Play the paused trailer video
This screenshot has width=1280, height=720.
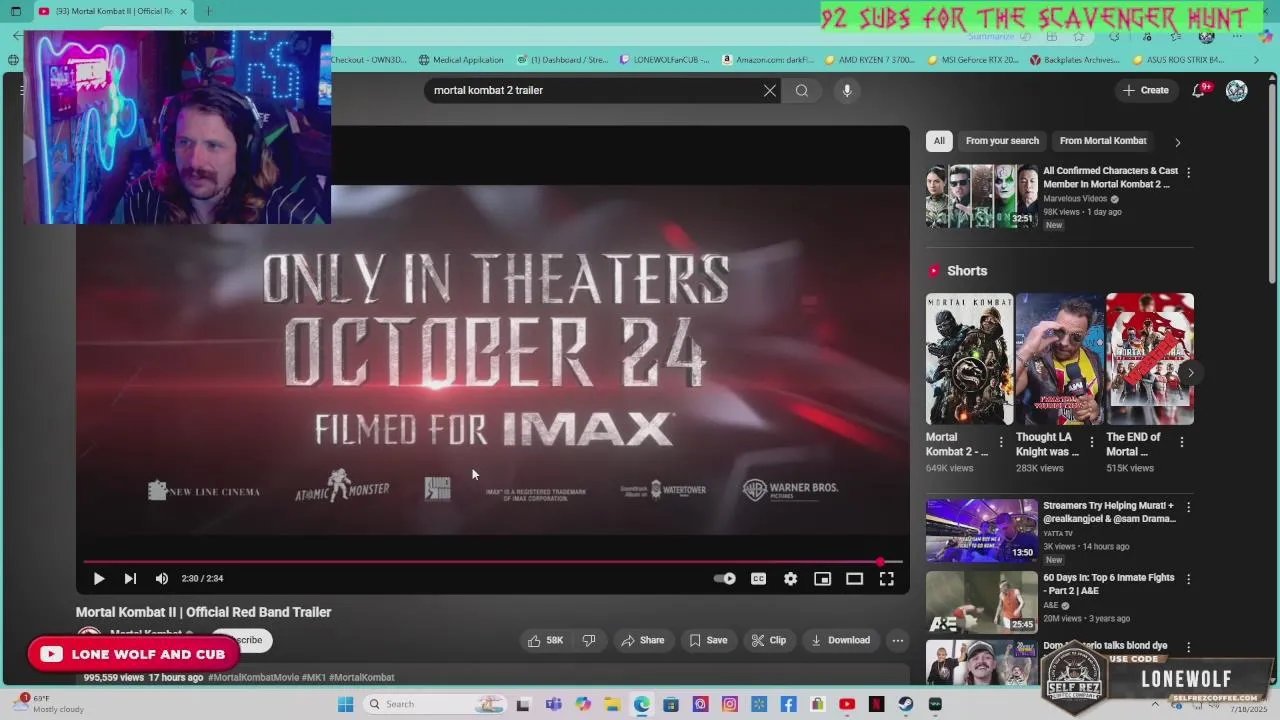pyautogui.click(x=99, y=578)
